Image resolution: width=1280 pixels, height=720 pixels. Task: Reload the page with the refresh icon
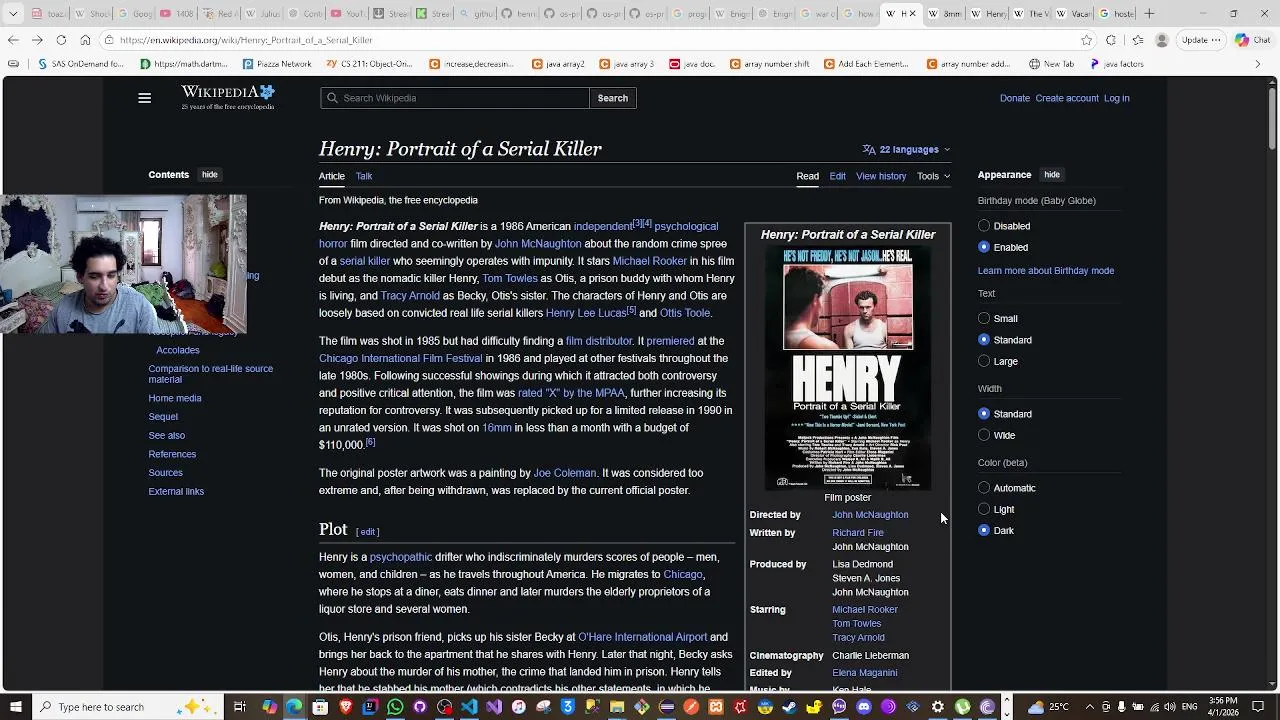point(61,40)
